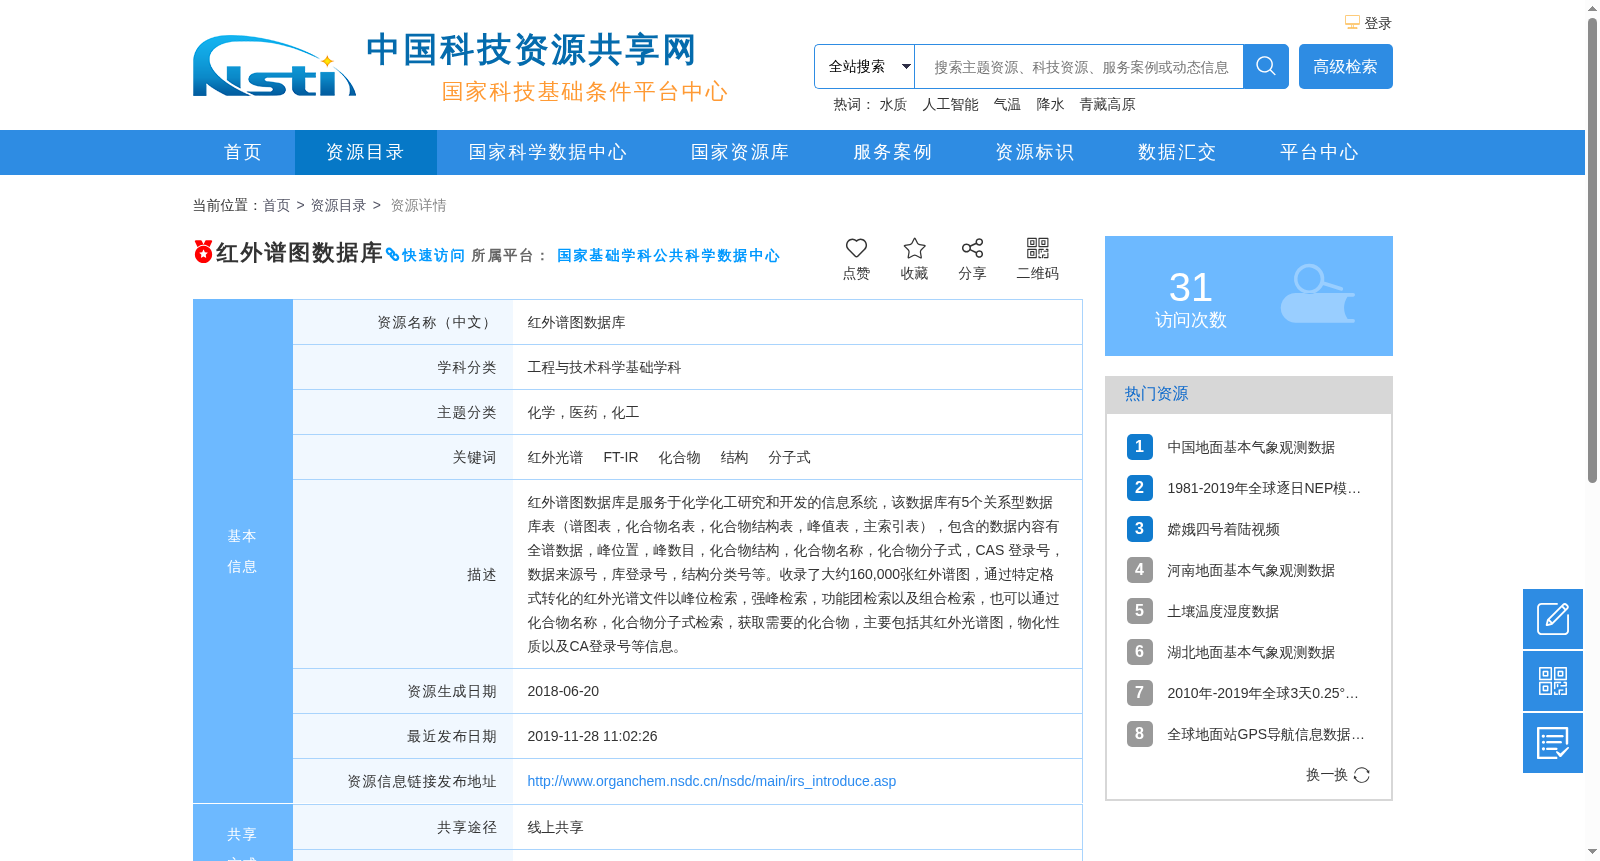Open hot resource 2010年-2019年全球3天0.25°…
The height and width of the screenshot is (861, 1600).
(1263, 693)
